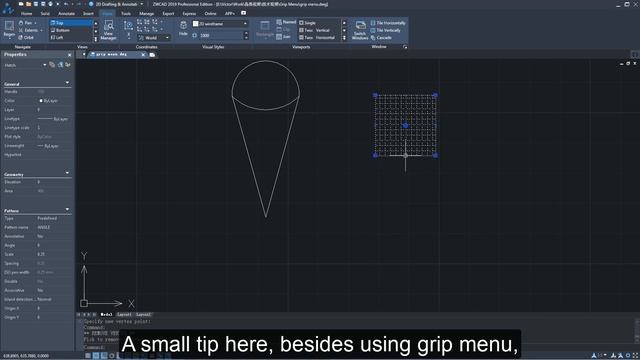This screenshot has height=360, width=640.
Task: Click the undo arrow in quick access toolbar
Action: click(x=65, y=4)
